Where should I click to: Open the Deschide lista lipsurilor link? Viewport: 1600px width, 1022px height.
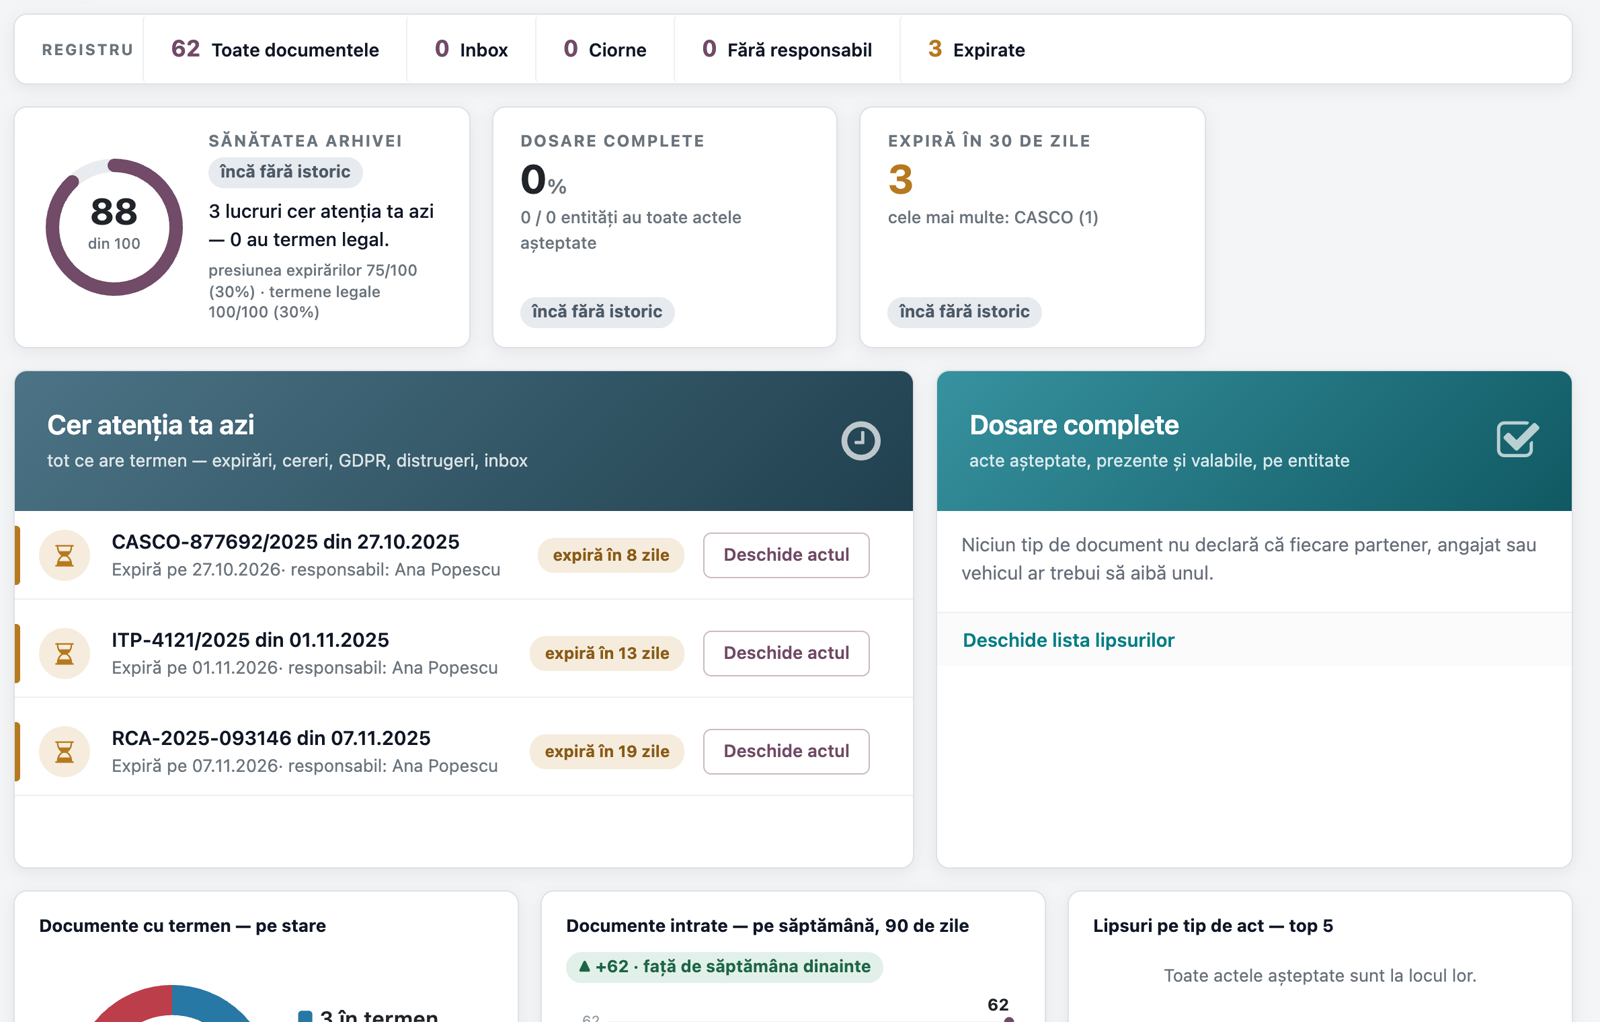[1068, 640]
